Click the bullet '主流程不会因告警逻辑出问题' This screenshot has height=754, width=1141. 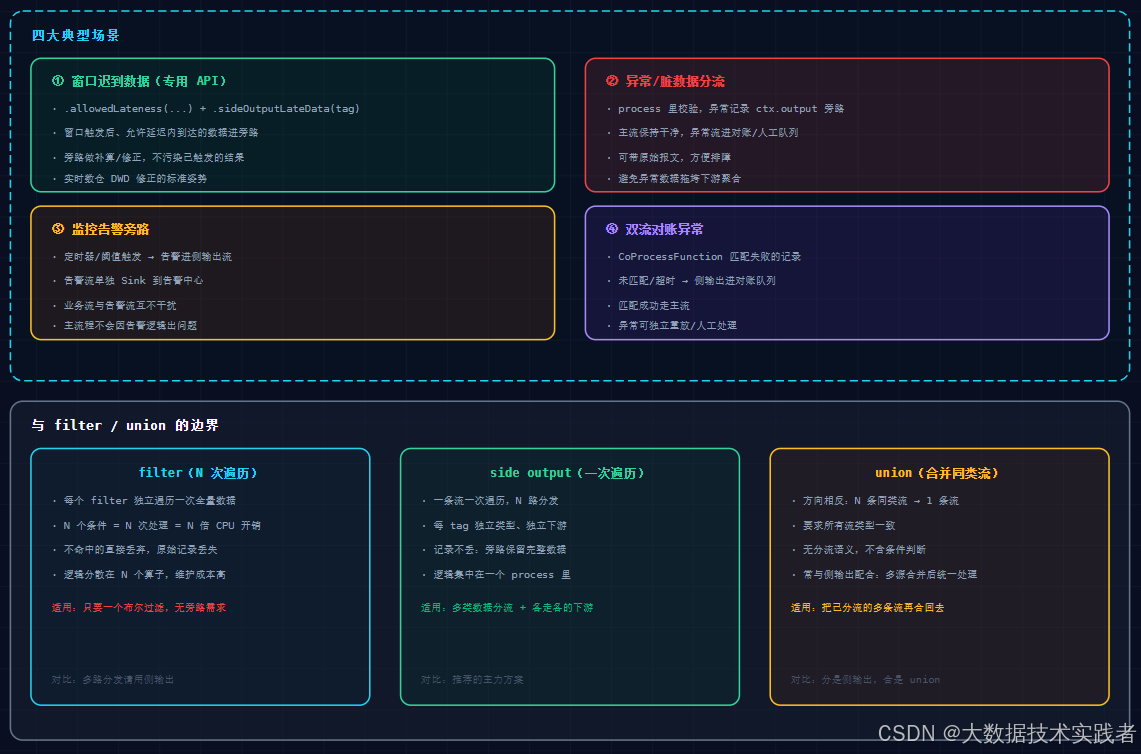[x=130, y=325]
